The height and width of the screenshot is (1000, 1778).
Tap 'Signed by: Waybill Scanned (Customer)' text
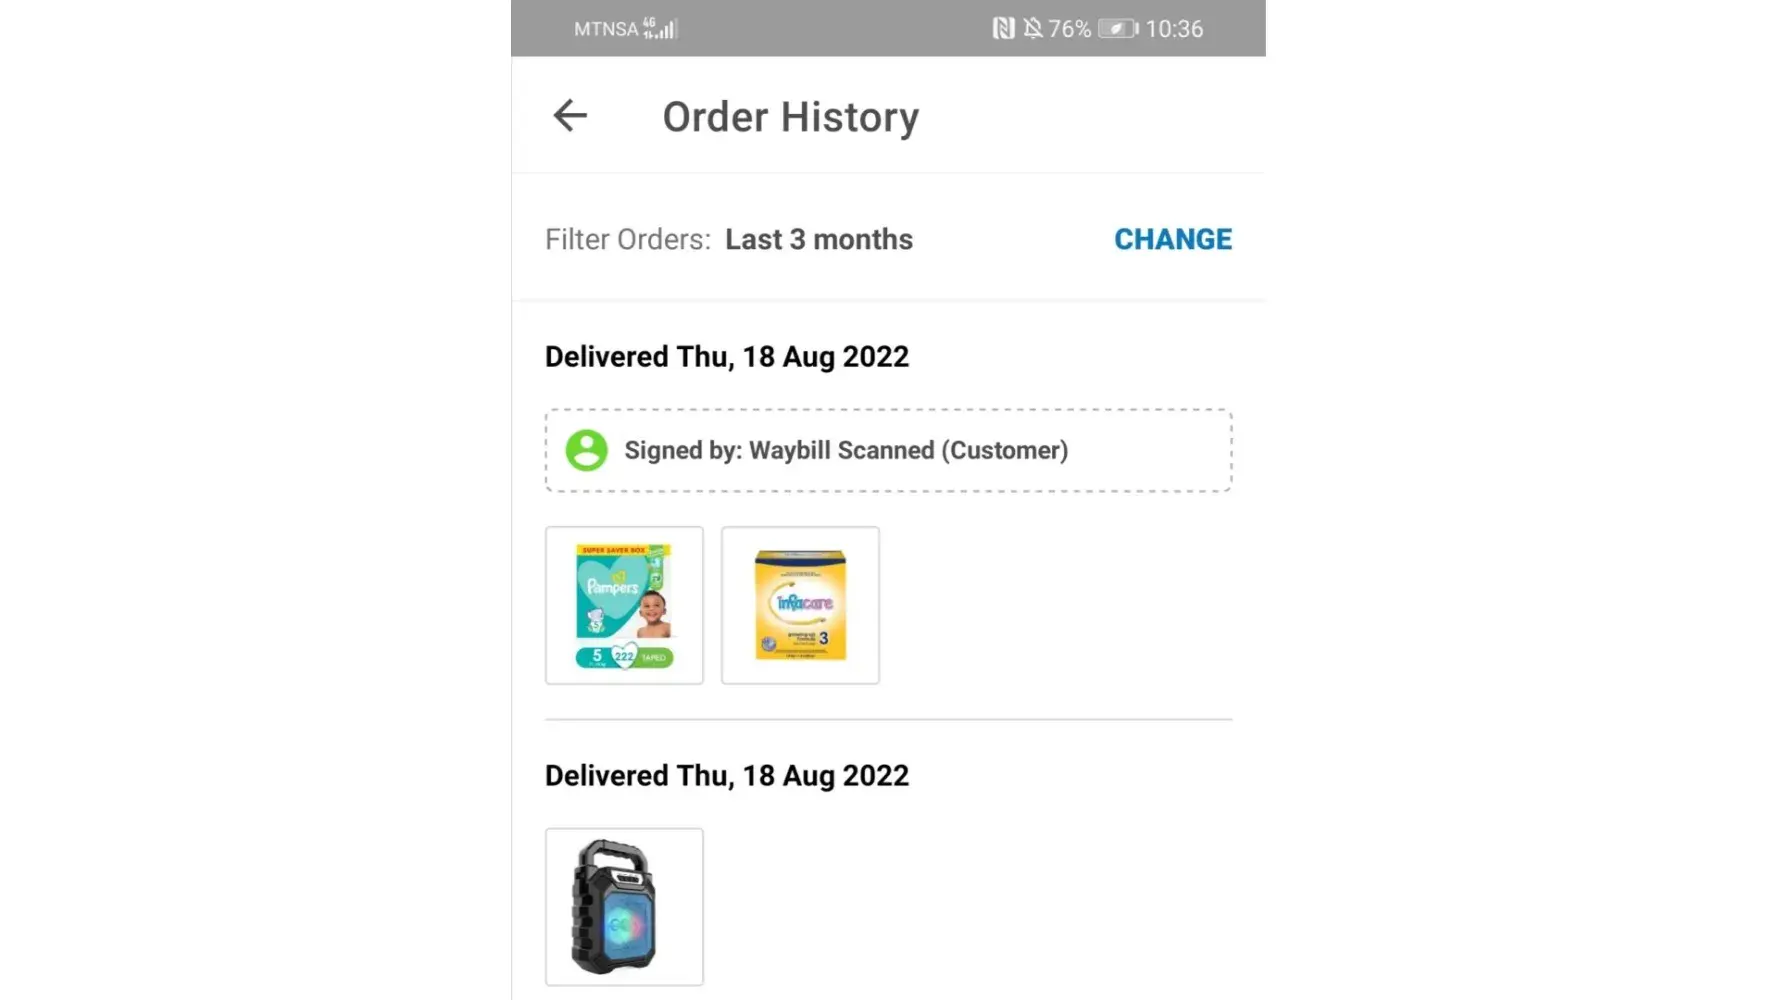click(x=846, y=451)
